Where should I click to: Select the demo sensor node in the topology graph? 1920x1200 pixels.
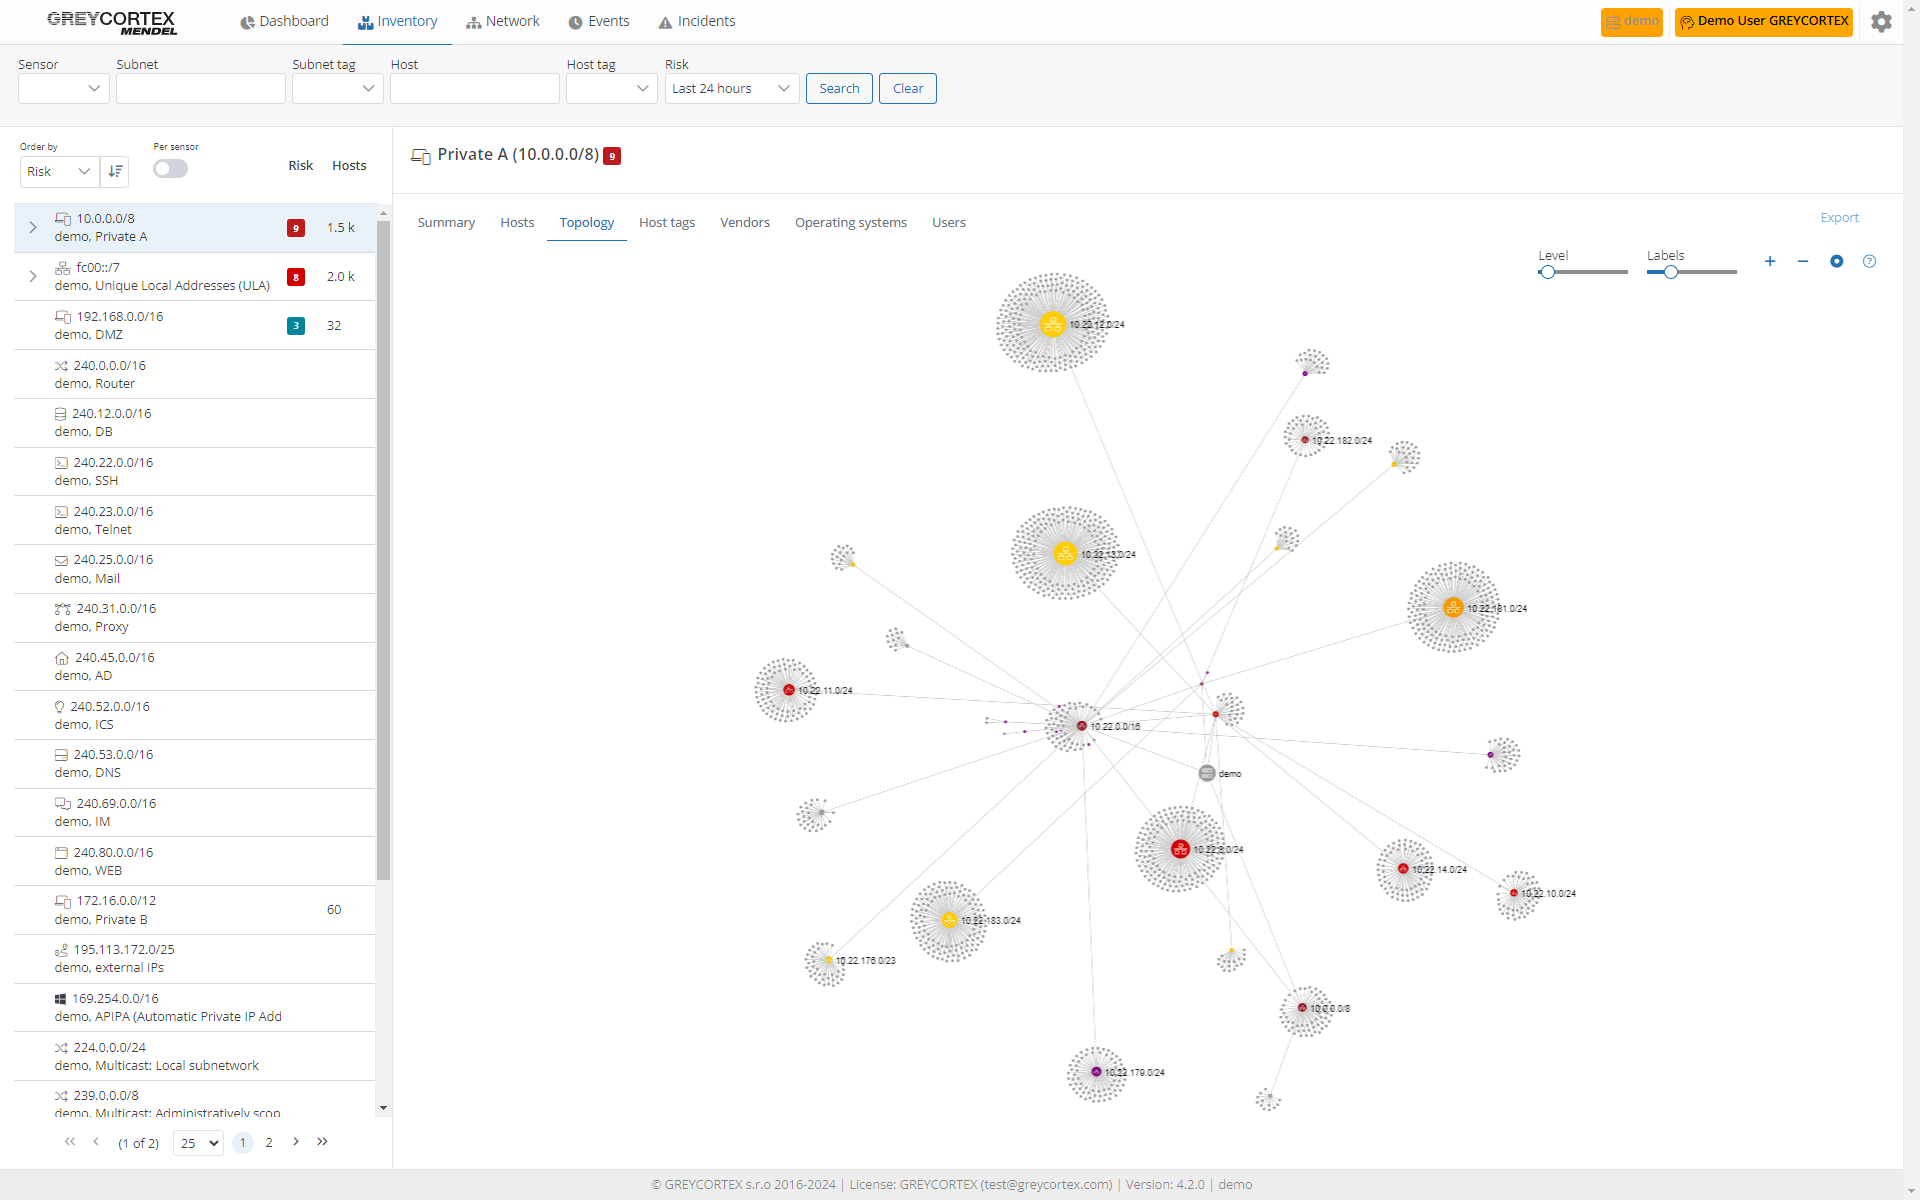[x=1204, y=772]
